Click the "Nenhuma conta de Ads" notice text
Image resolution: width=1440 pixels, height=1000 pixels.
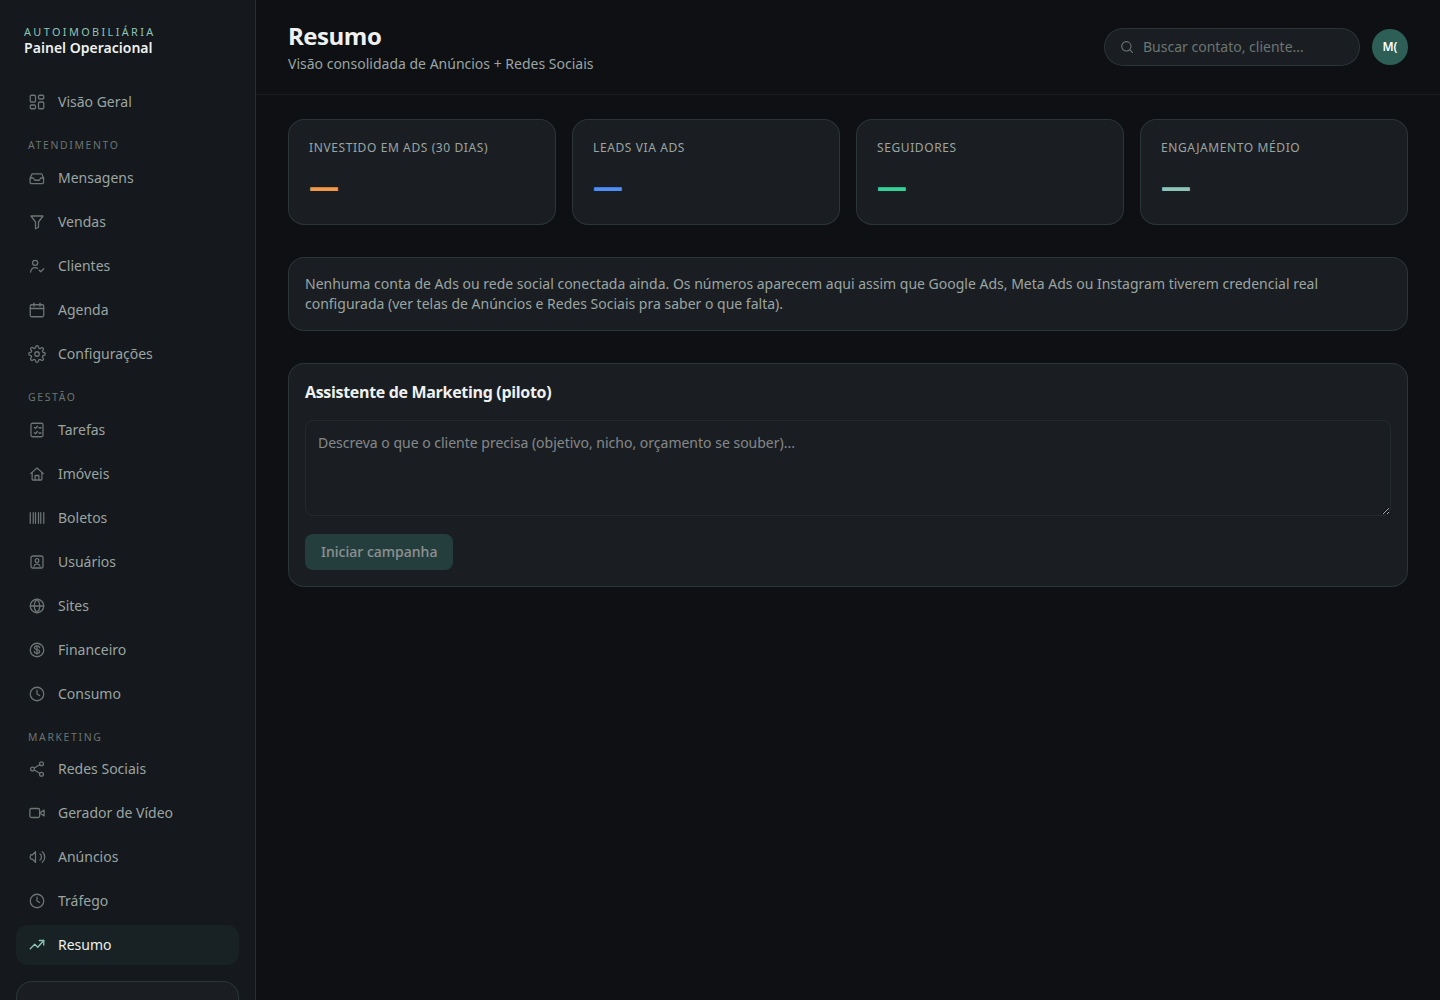tap(811, 294)
